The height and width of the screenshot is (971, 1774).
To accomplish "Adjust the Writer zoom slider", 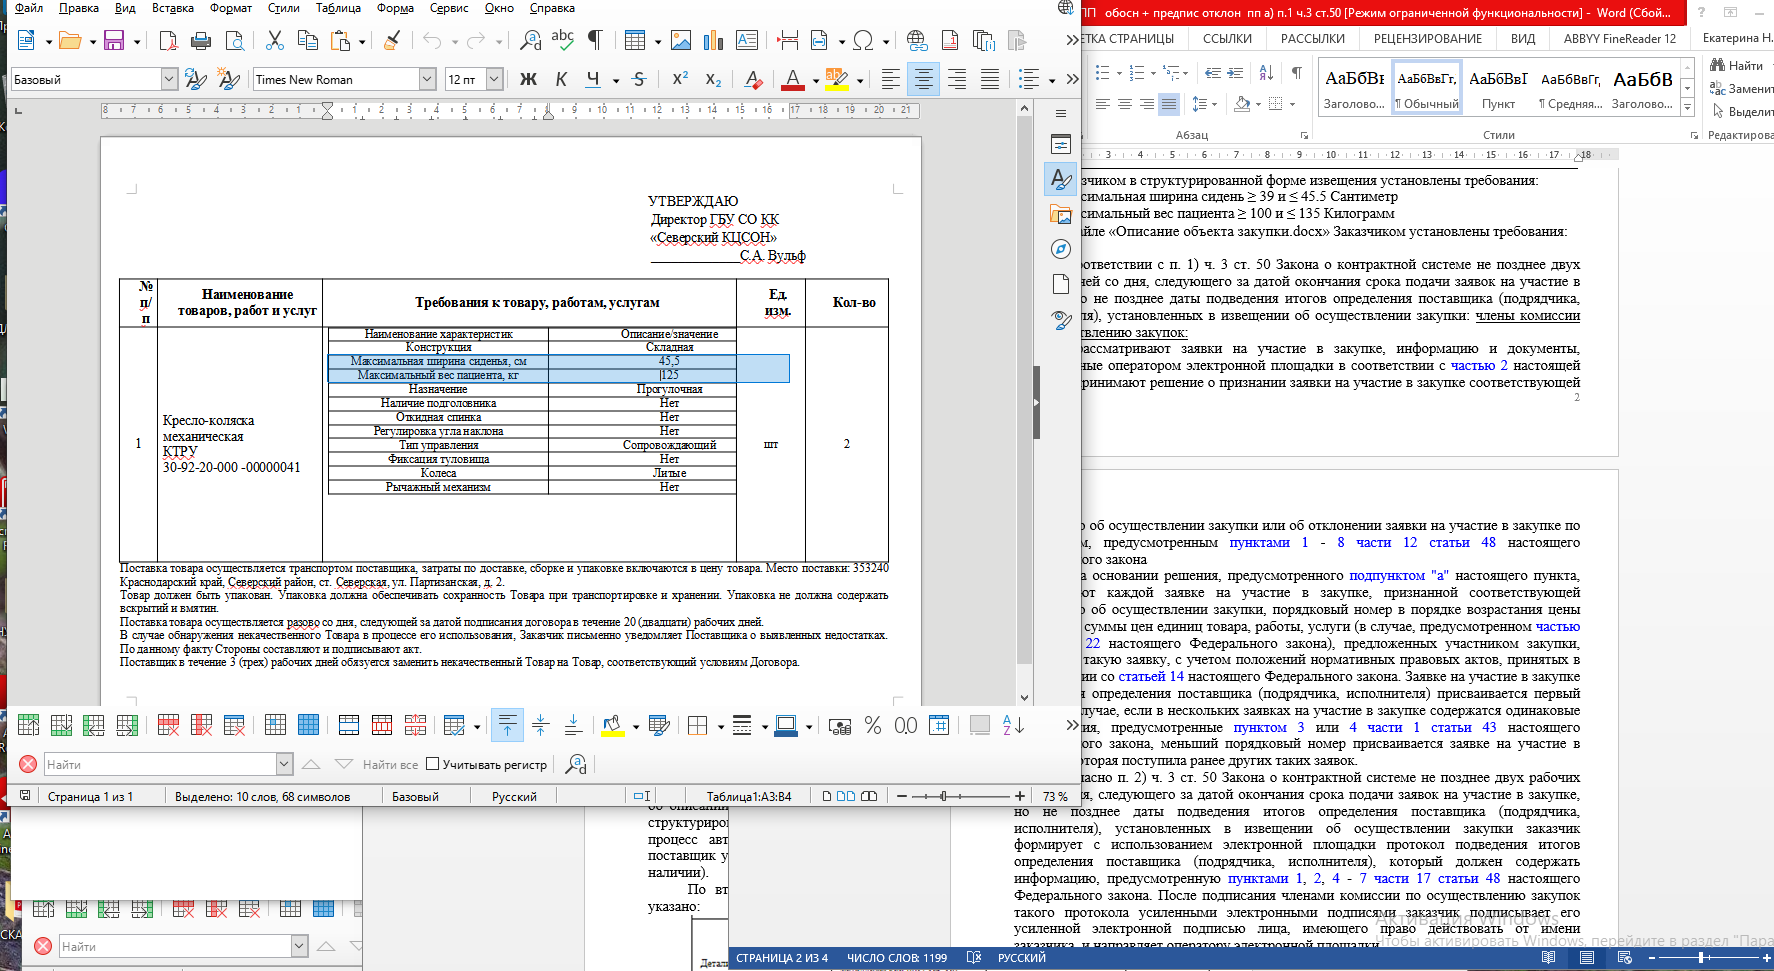I will (942, 796).
